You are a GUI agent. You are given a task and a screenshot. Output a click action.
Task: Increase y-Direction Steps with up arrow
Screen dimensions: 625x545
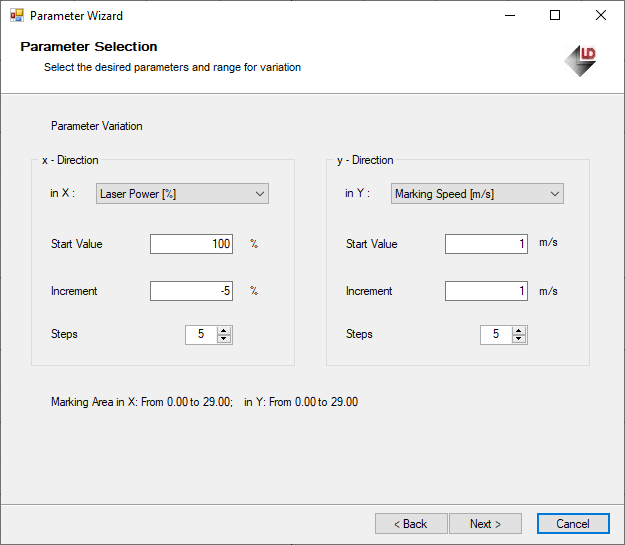519,330
